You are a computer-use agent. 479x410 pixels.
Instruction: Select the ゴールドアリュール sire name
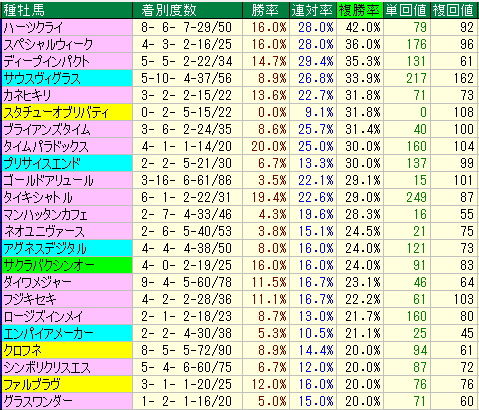48,180
